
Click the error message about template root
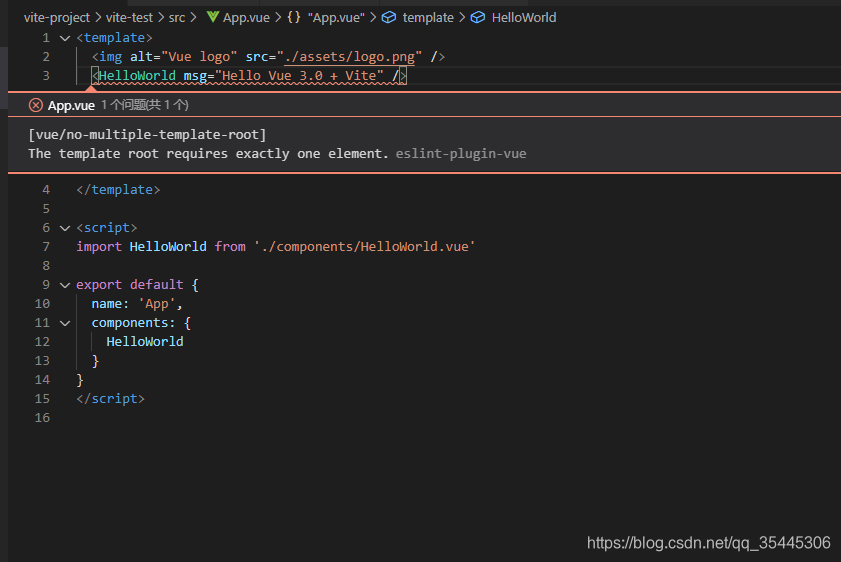(208, 154)
